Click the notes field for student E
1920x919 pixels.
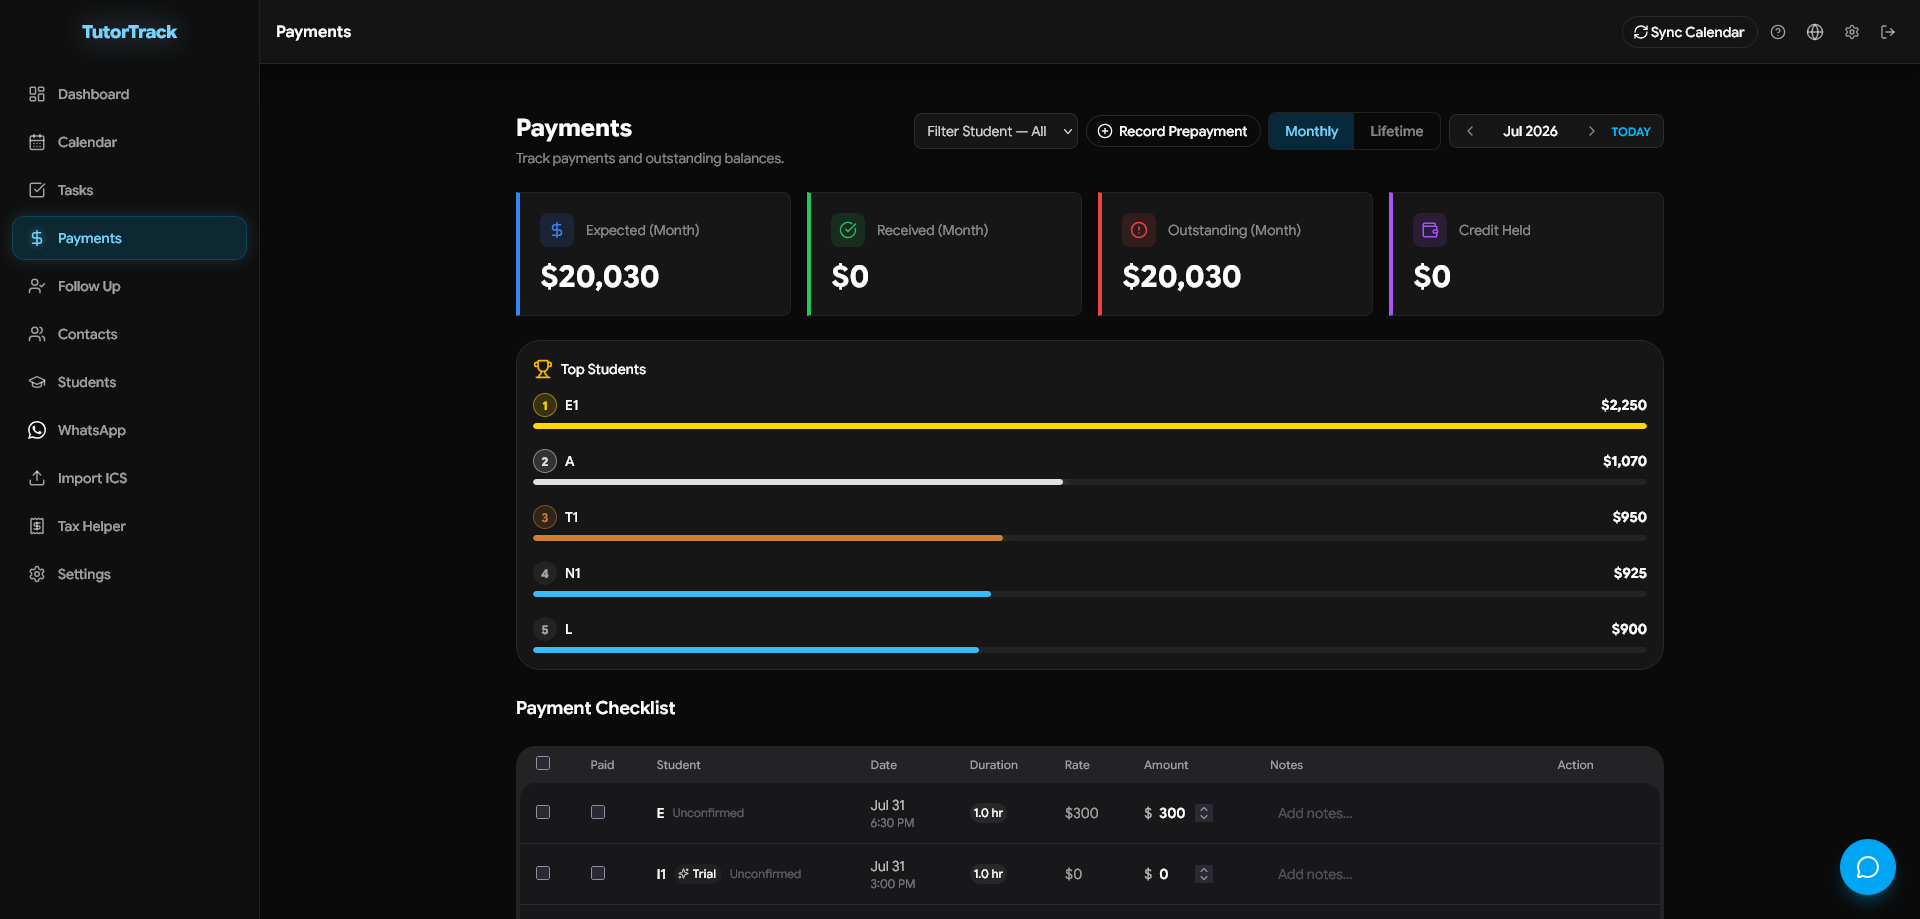(1400, 813)
